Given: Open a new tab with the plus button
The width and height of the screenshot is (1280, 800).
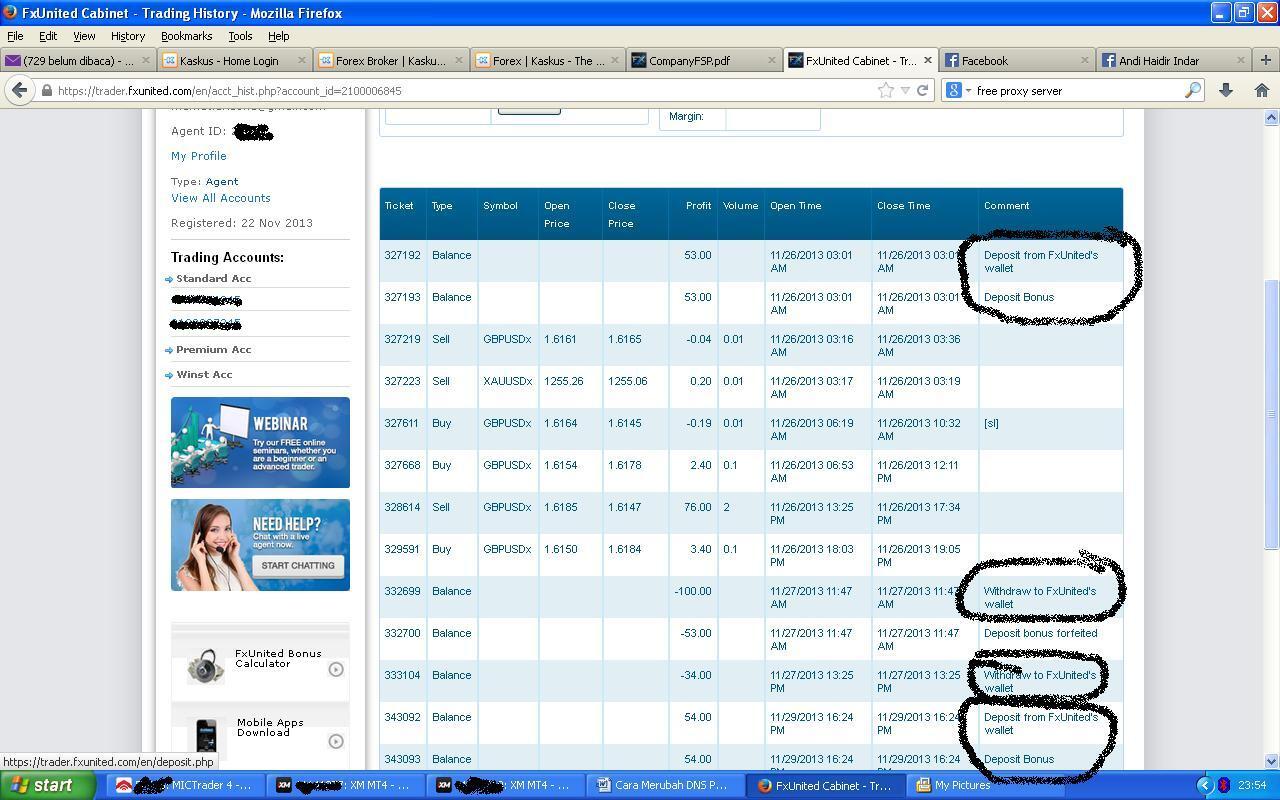Looking at the screenshot, I should (x=1265, y=60).
